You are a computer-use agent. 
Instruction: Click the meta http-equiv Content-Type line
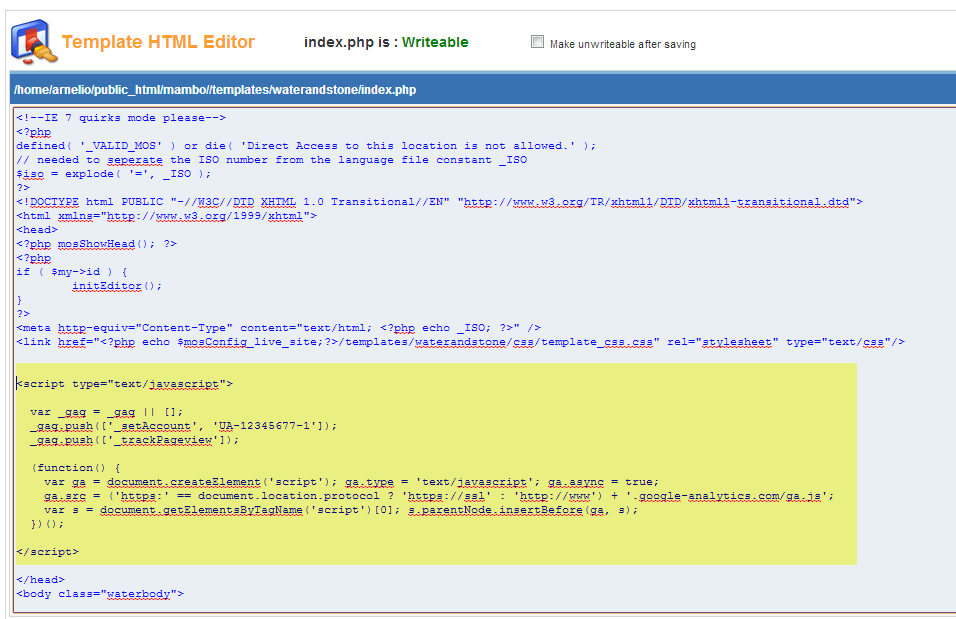(x=278, y=328)
